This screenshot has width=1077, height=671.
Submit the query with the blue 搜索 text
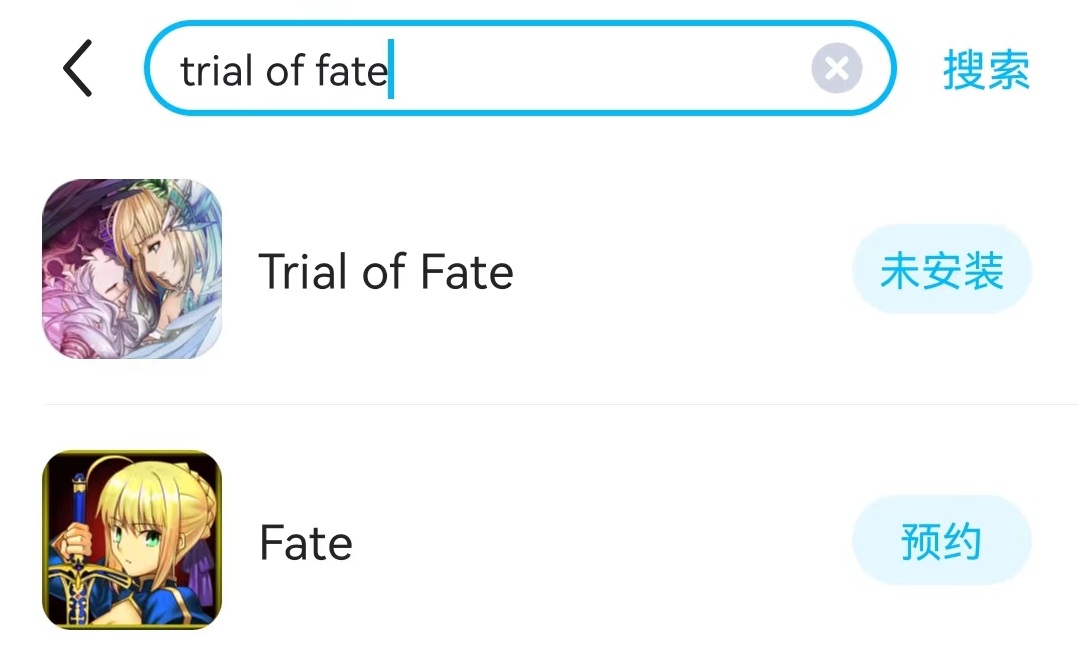(986, 69)
